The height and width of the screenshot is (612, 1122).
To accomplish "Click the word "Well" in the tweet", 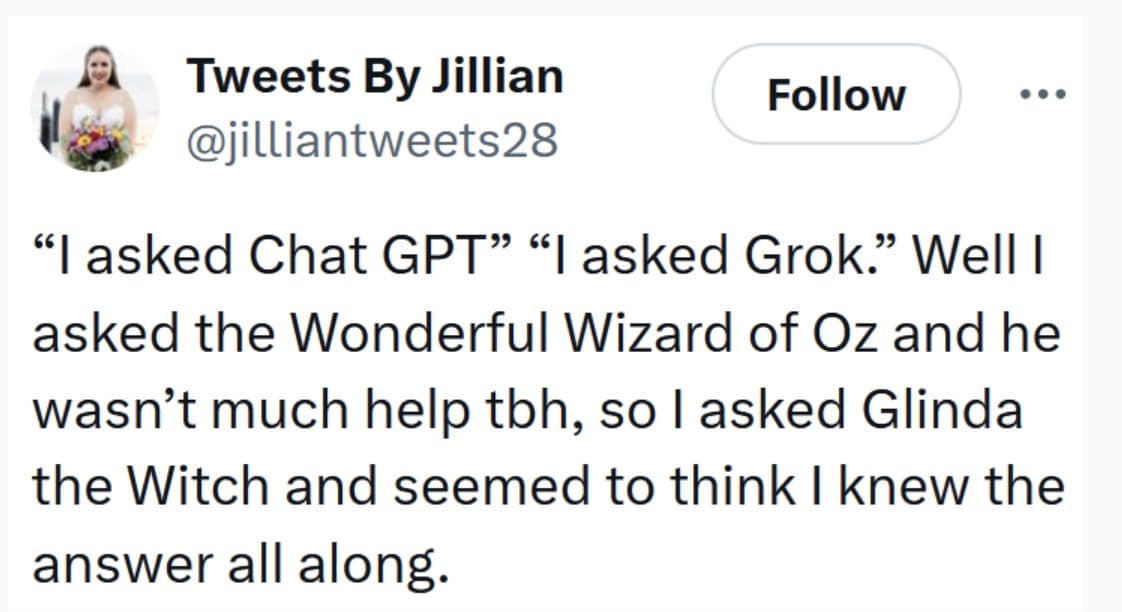I will click(x=975, y=258).
